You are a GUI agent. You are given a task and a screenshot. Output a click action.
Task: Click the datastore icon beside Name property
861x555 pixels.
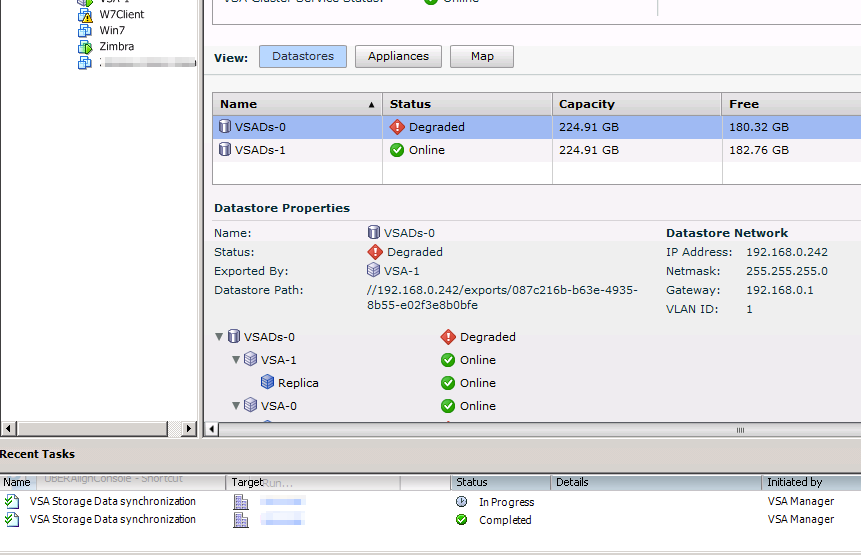tap(373, 232)
